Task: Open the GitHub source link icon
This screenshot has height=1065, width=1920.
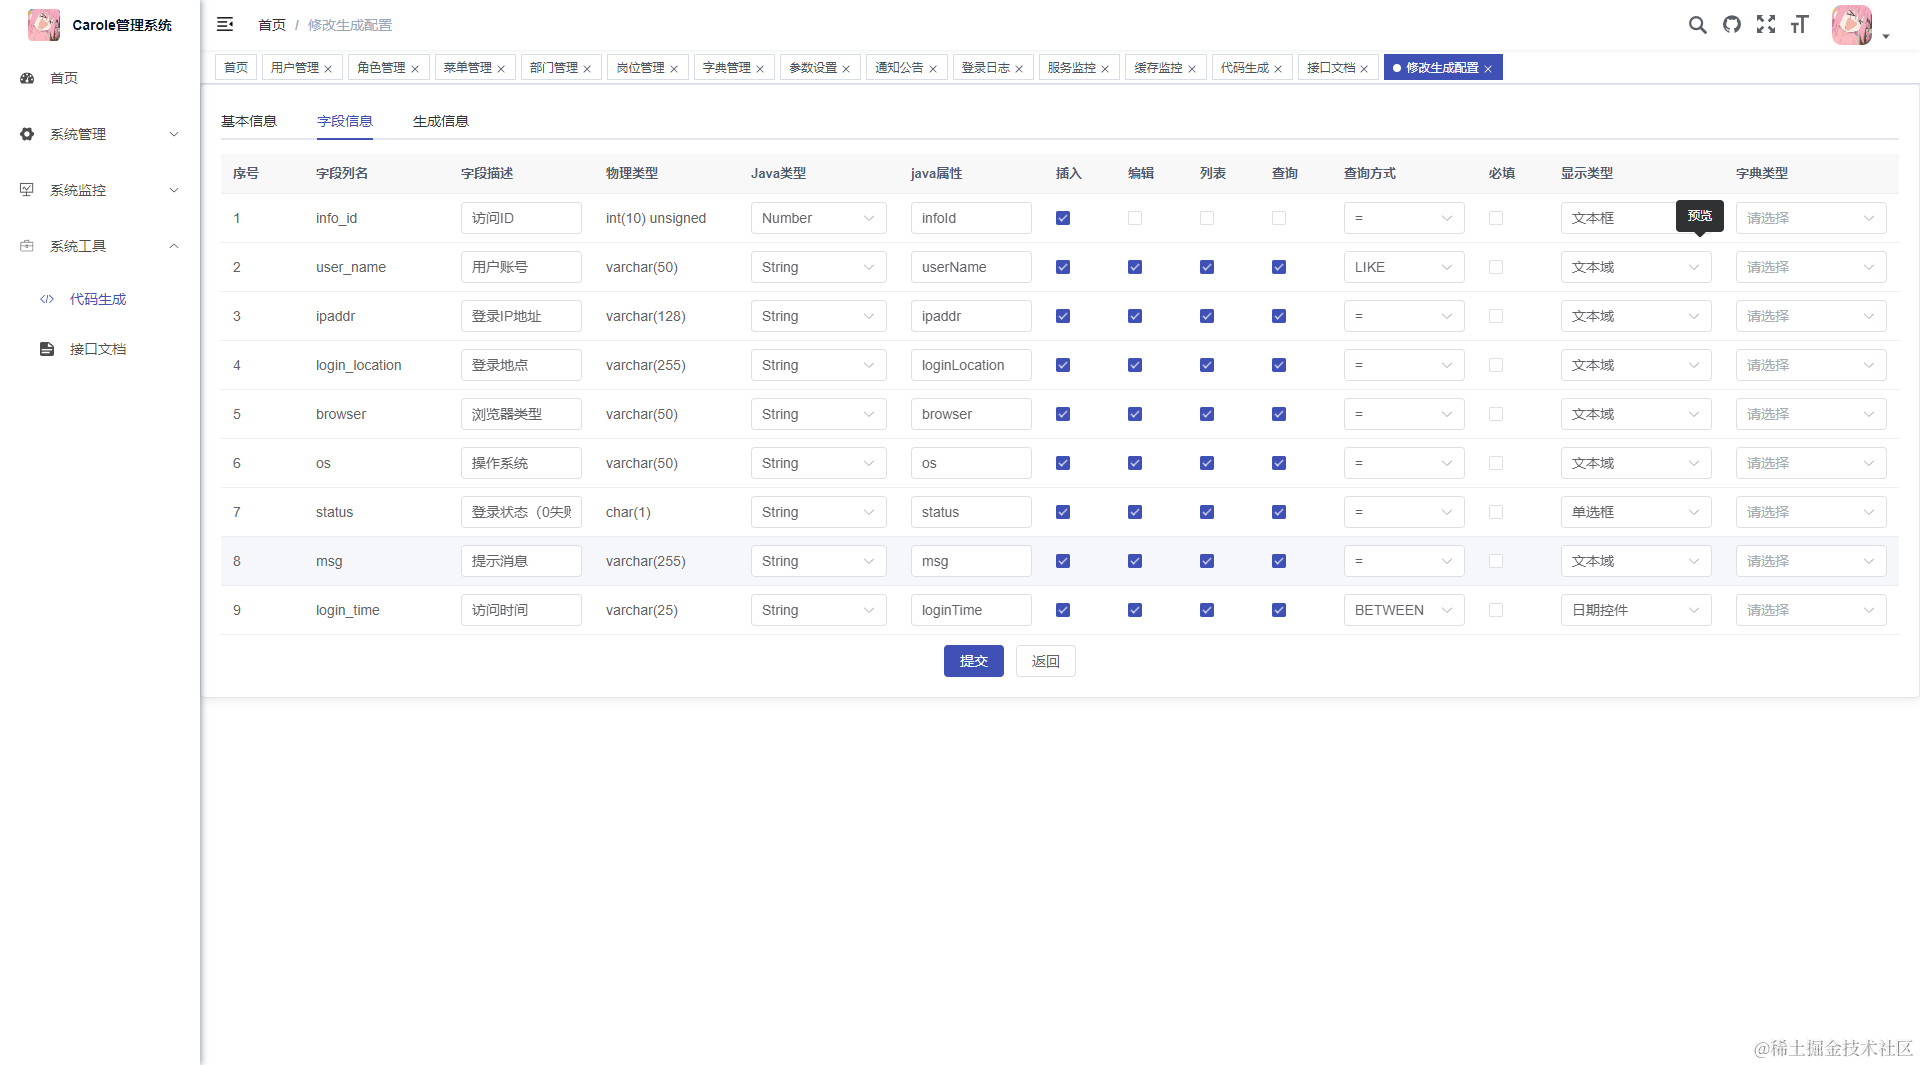Action: click(1732, 25)
